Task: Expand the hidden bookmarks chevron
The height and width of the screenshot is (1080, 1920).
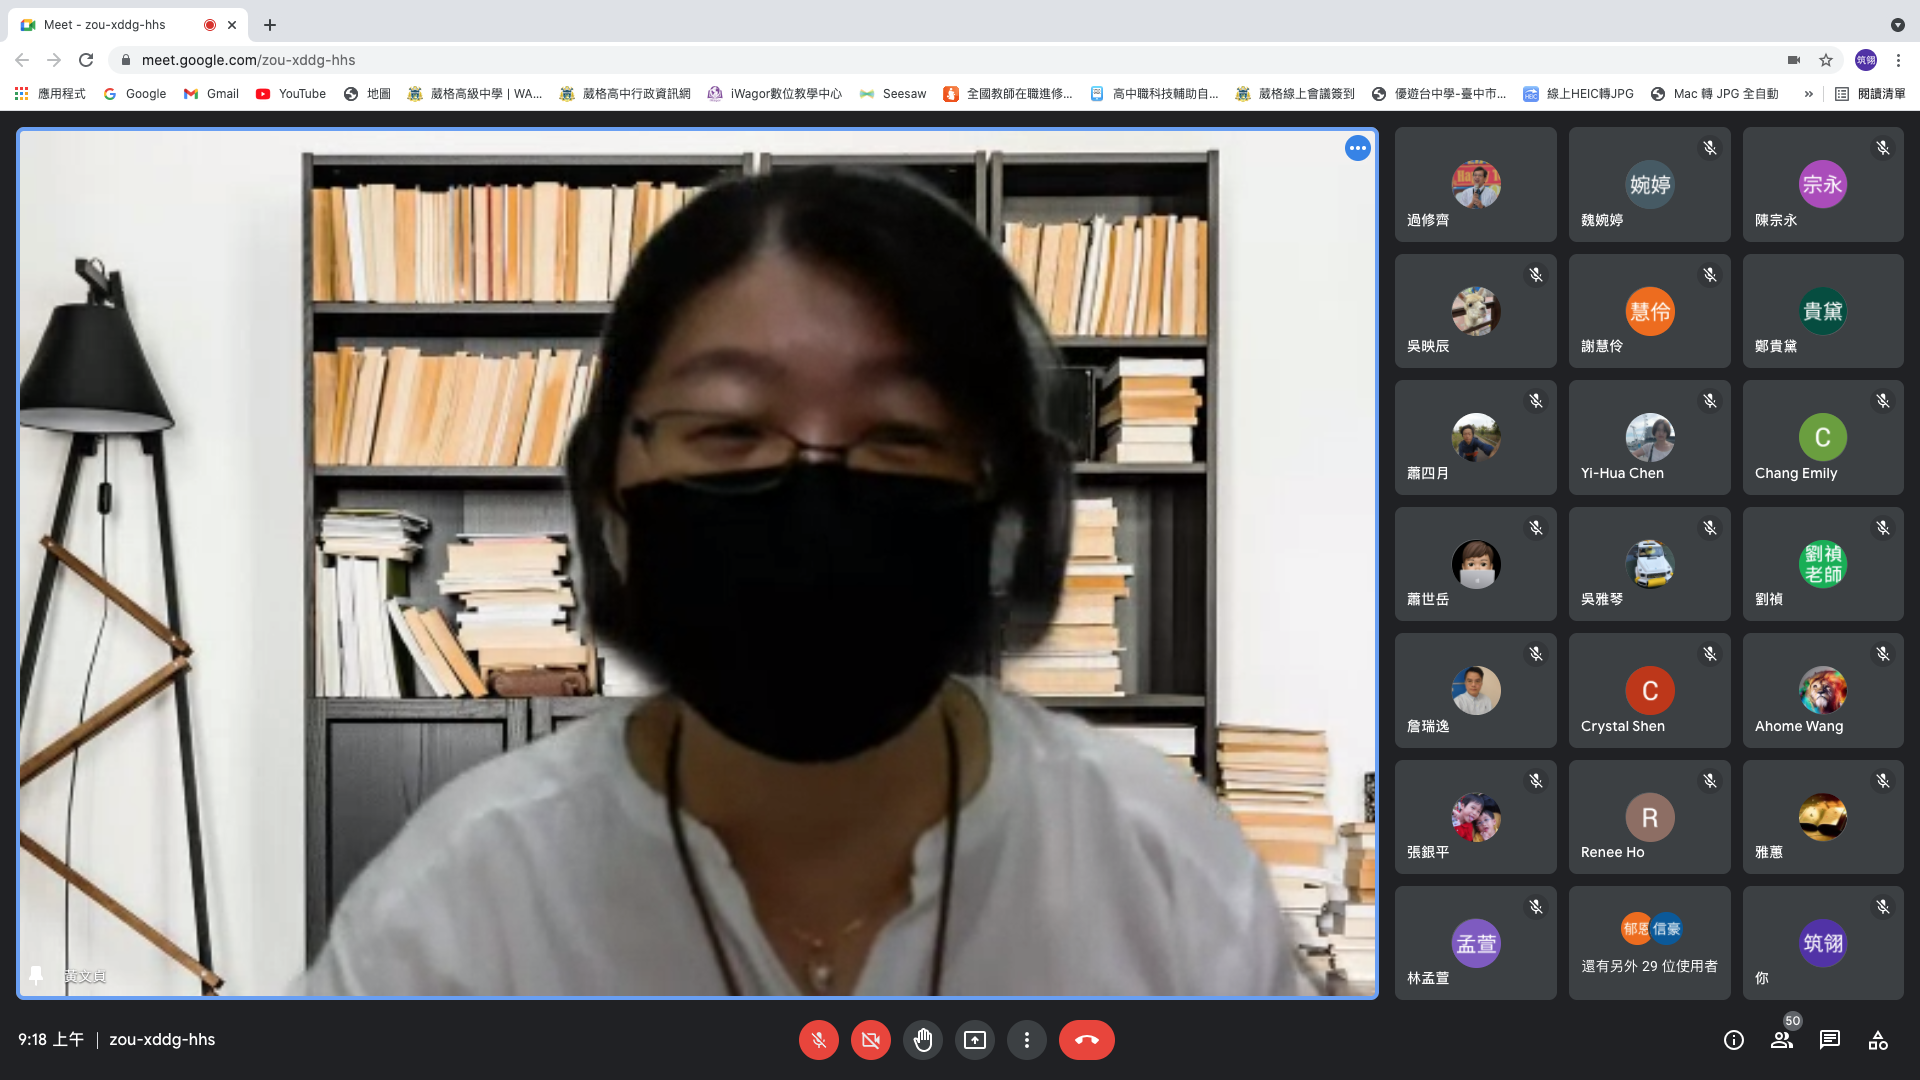Action: 1808,94
